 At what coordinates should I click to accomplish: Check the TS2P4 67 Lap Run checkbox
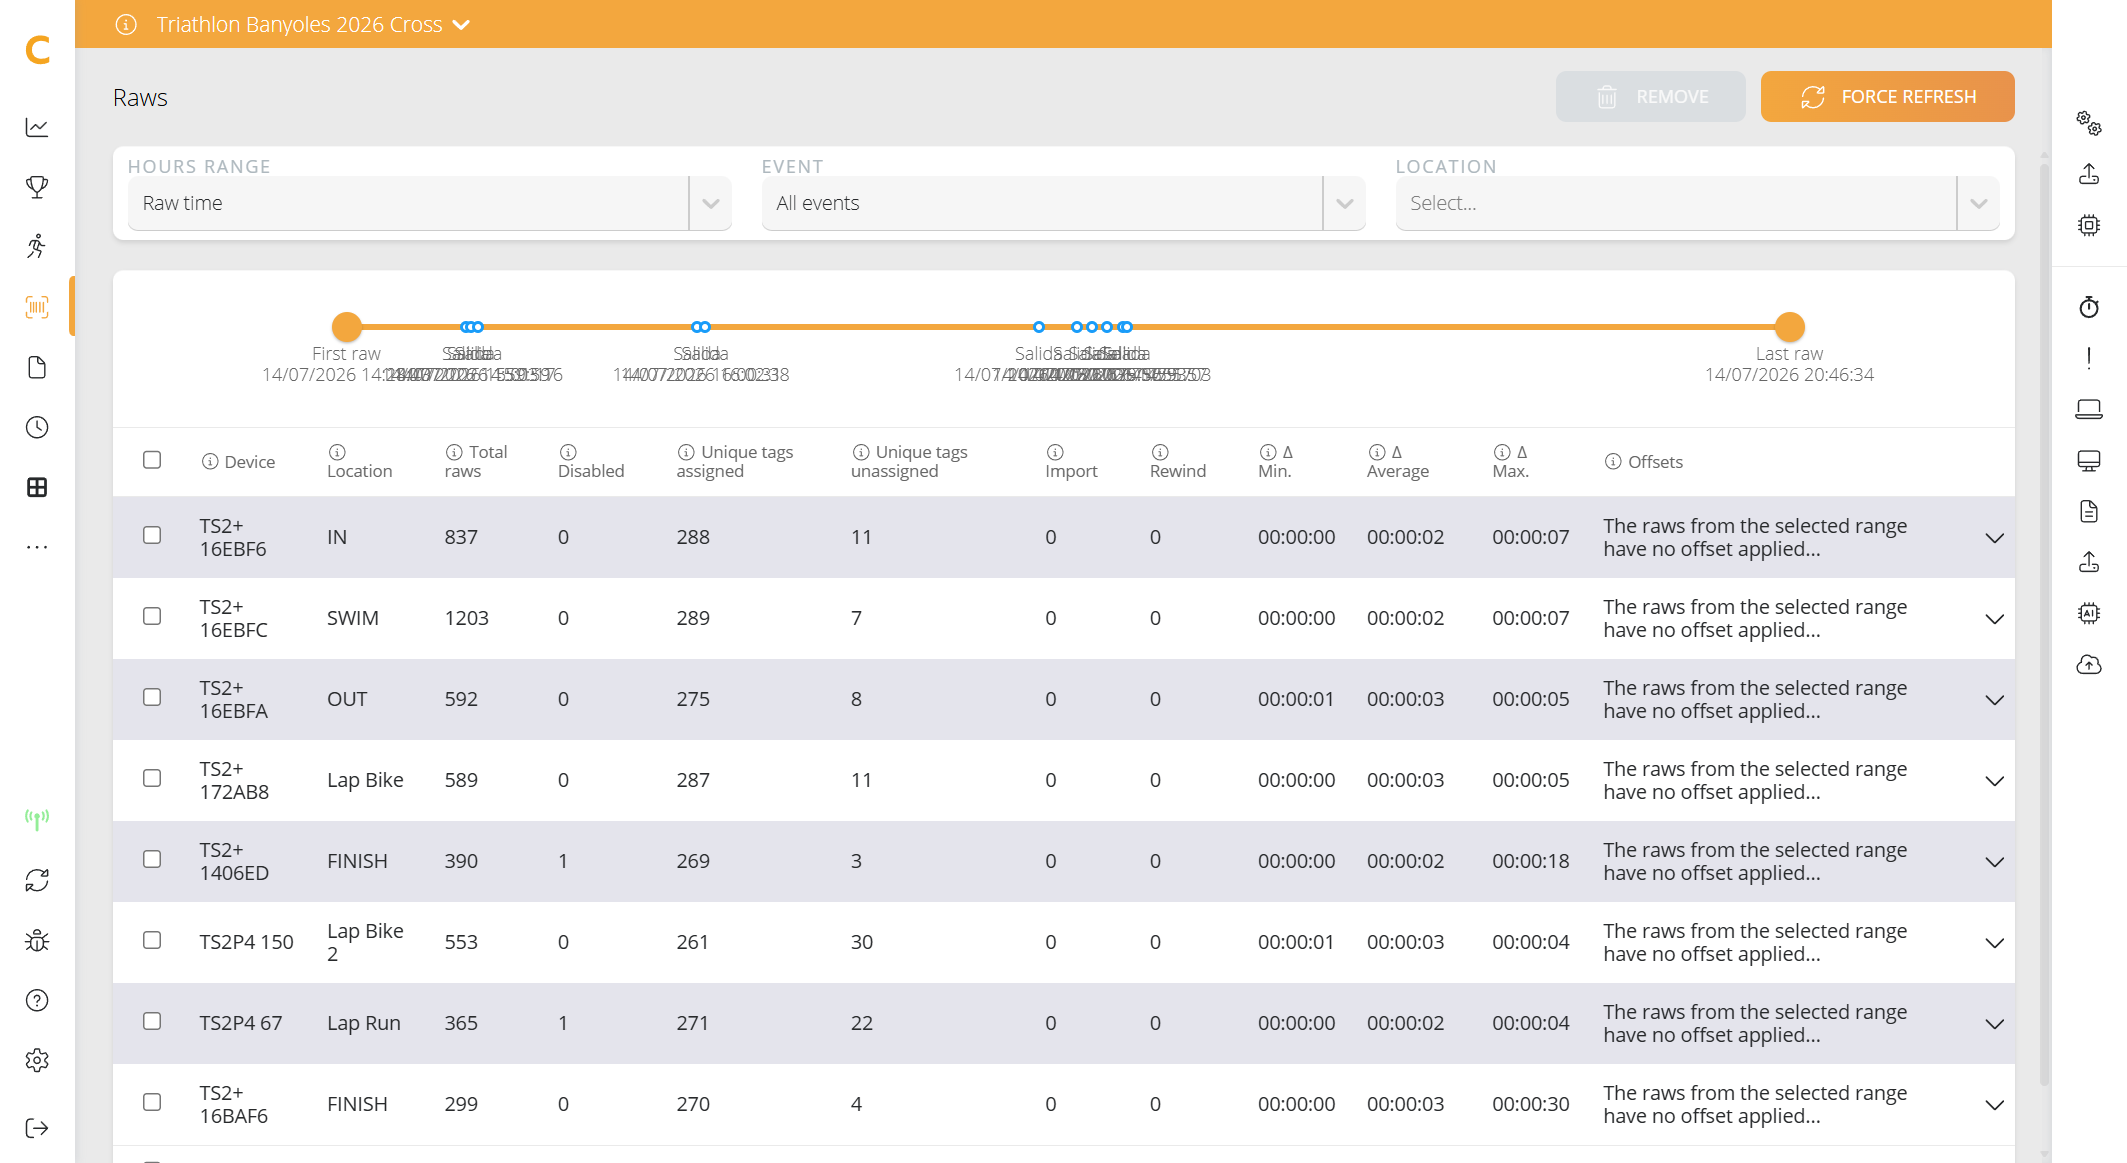point(152,1021)
